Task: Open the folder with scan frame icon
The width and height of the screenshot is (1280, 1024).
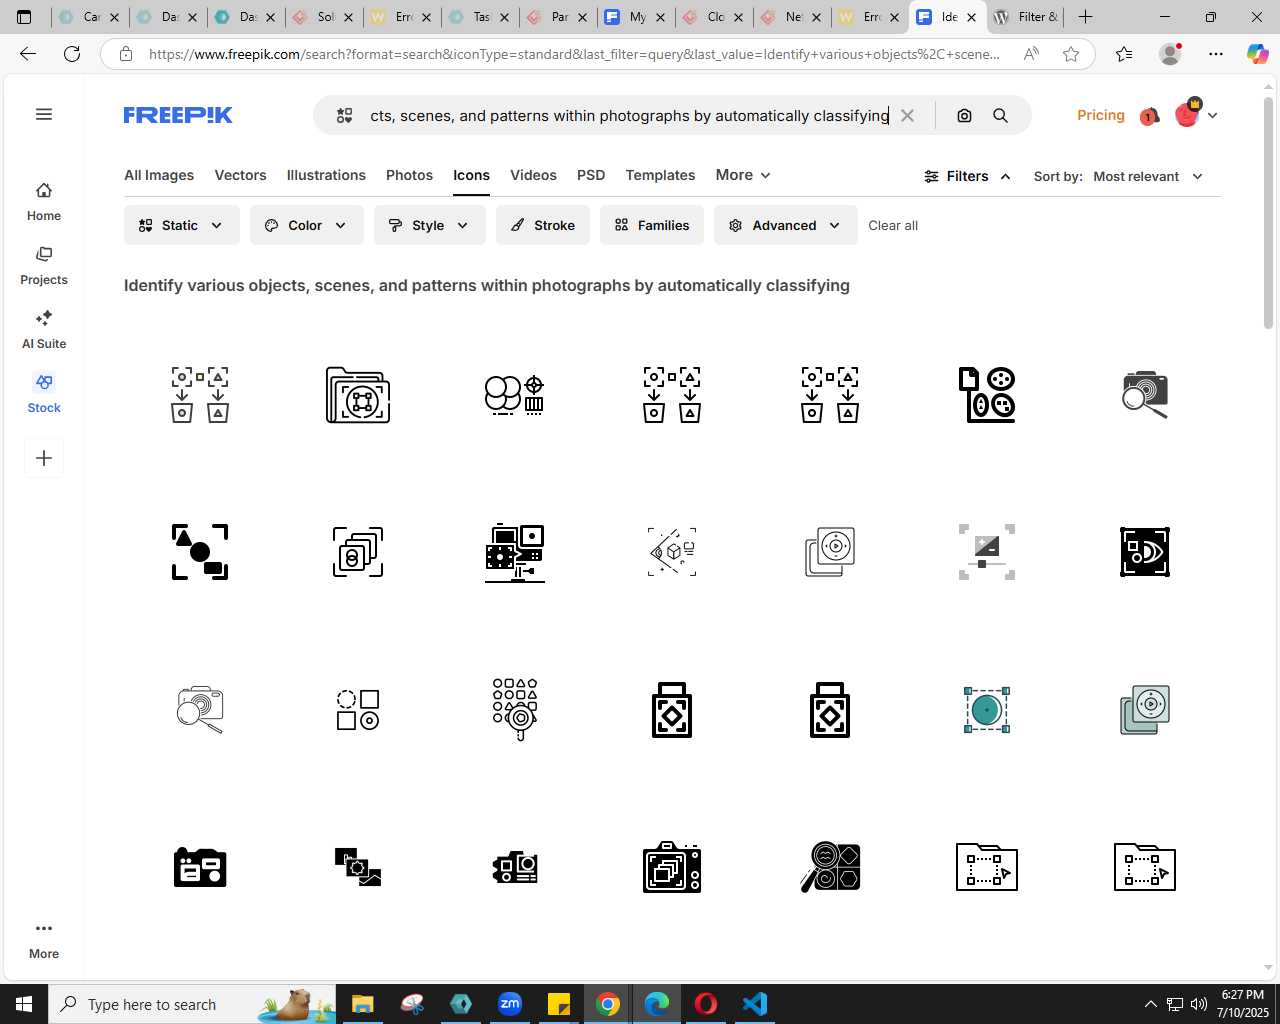Action: 358,395
